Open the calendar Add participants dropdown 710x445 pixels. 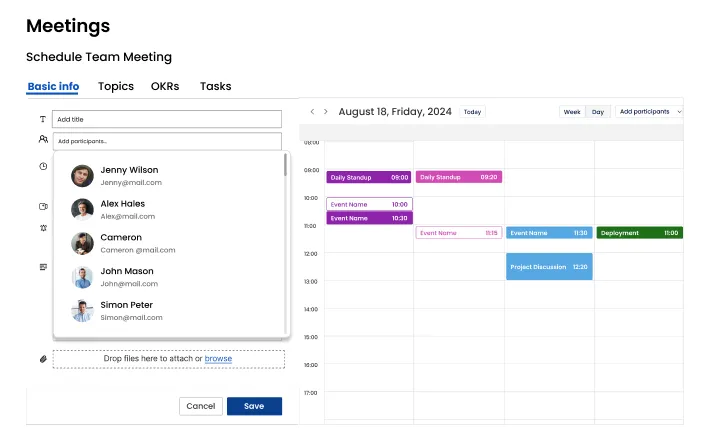[650, 112]
